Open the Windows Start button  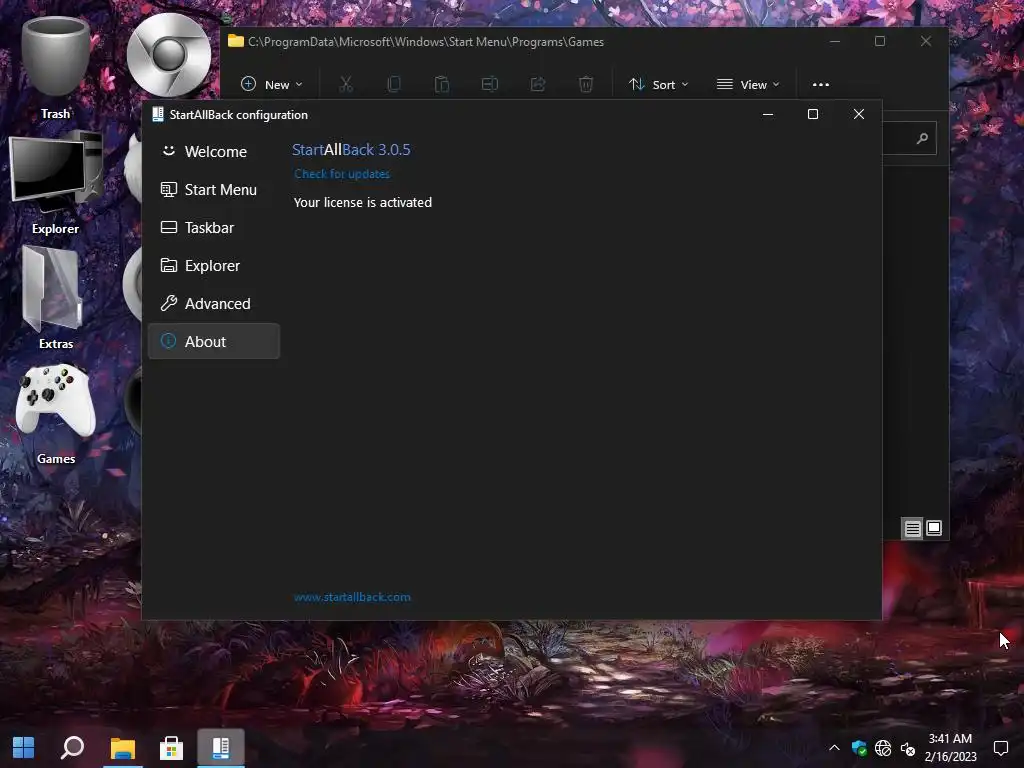(24, 748)
